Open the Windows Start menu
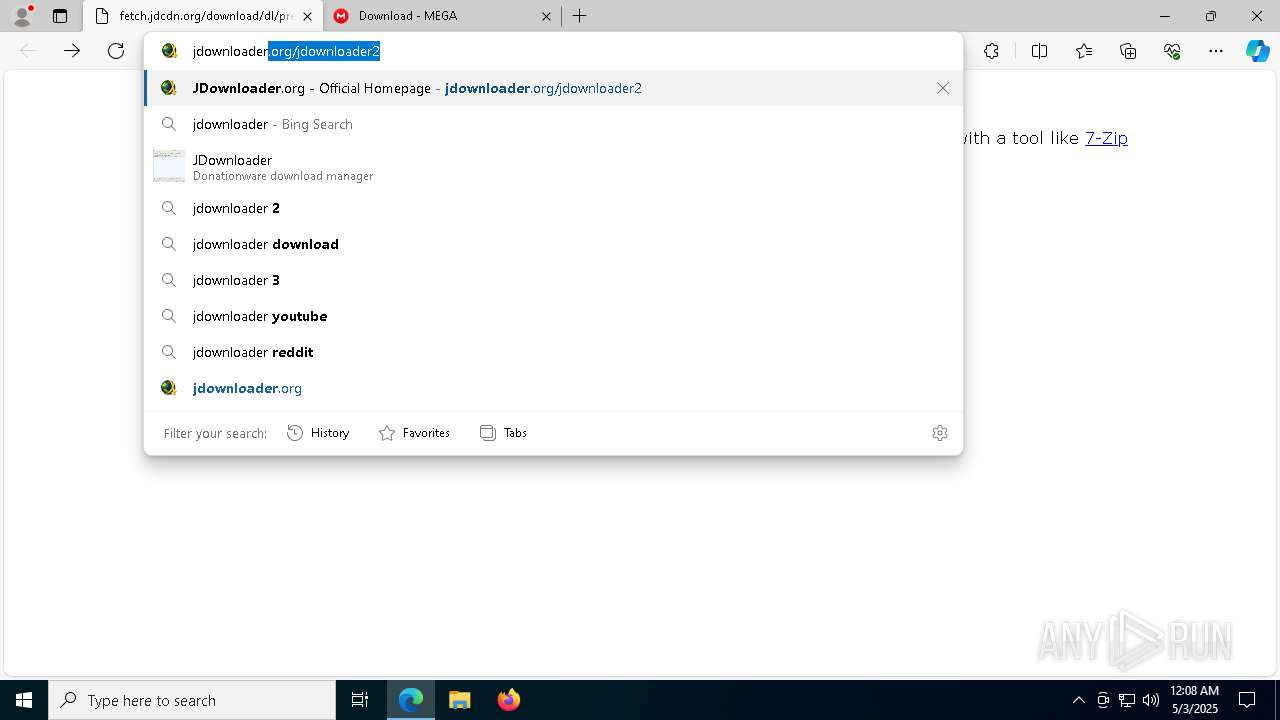 pyautogui.click(x=24, y=700)
